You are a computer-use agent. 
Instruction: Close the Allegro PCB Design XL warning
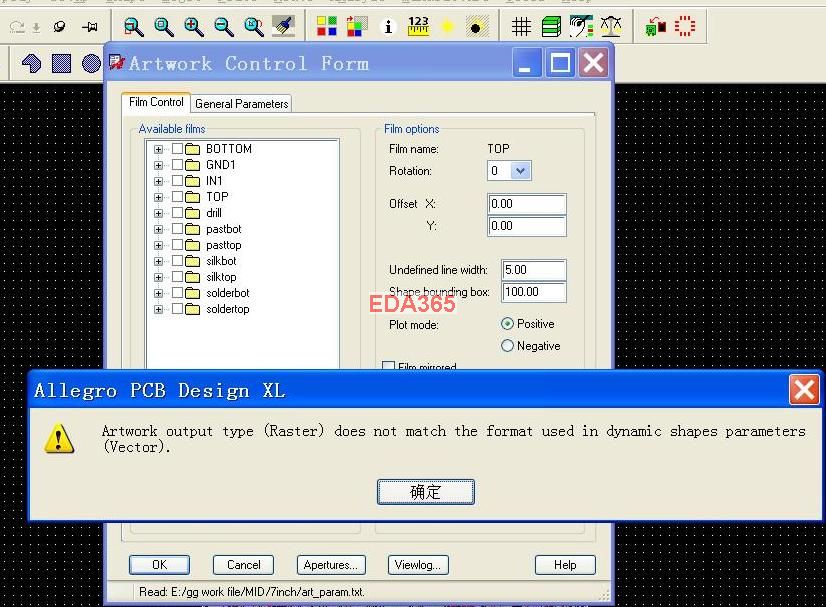click(x=804, y=390)
